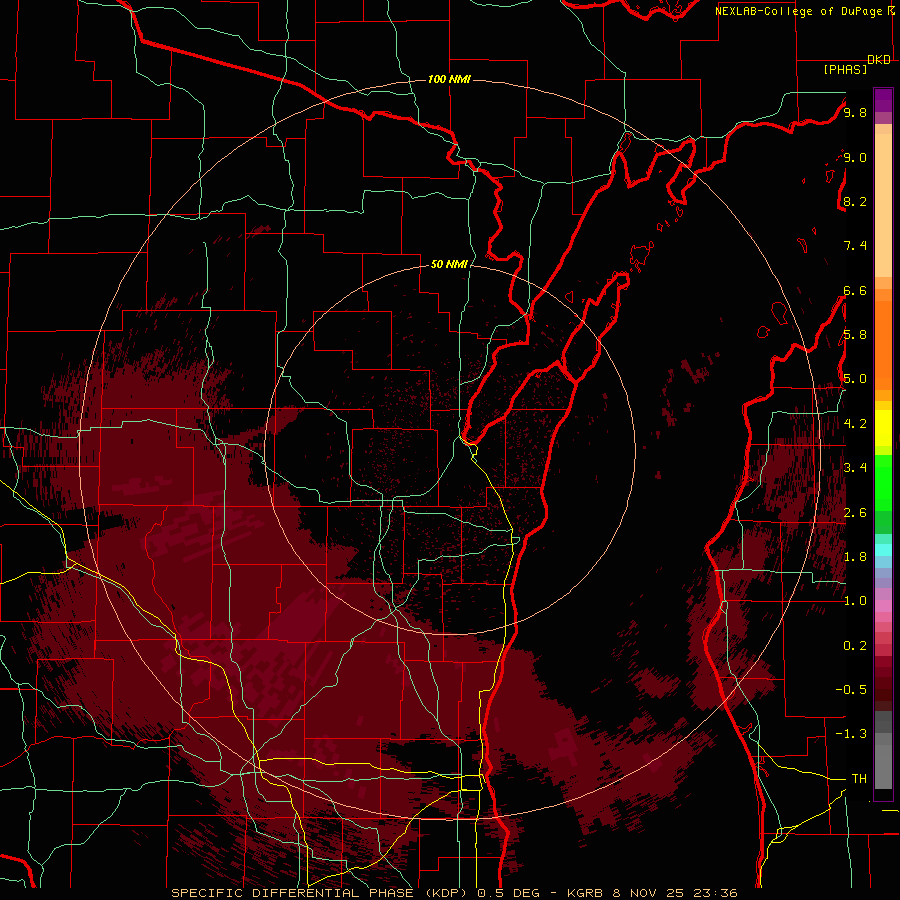
Task: Click the 8.2 value on color scale
Action: click(x=855, y=201)
